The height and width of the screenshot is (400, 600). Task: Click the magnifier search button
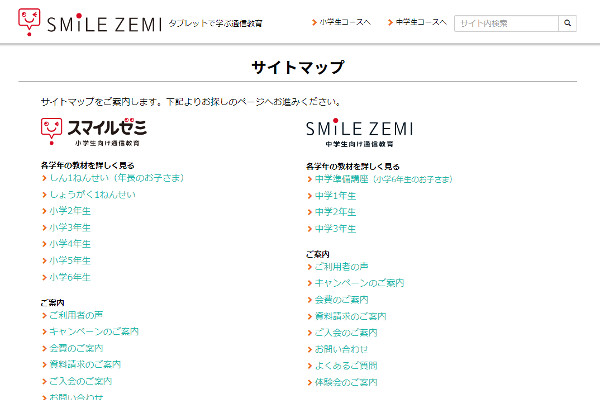[567, 23]
